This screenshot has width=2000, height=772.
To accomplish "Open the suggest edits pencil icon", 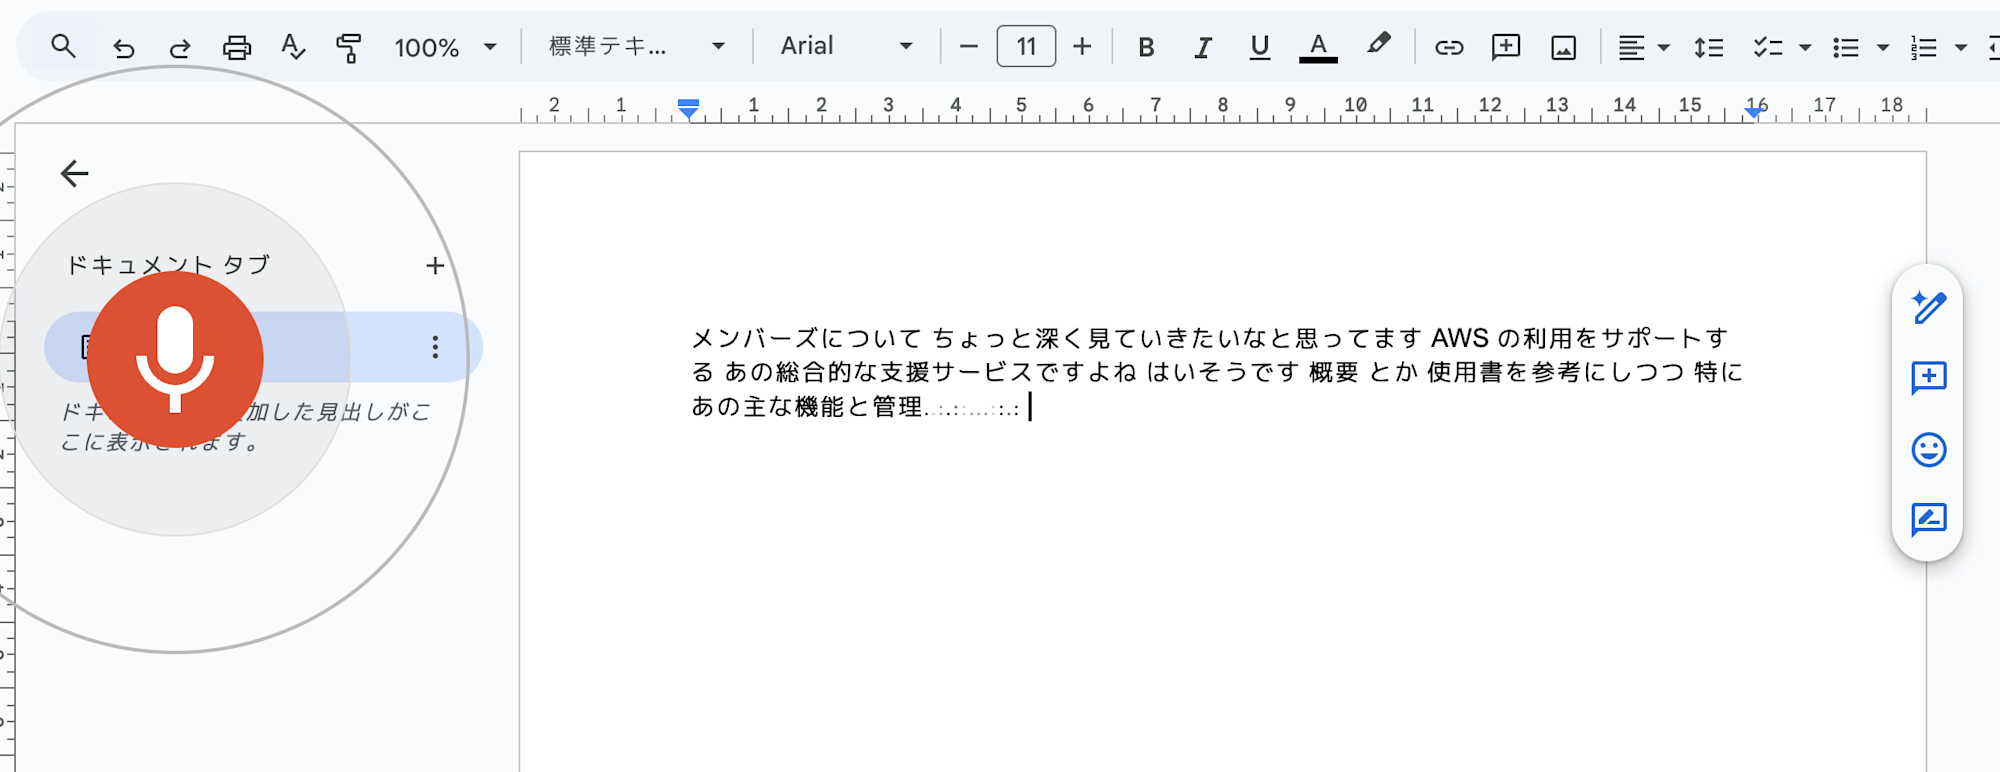I will point(1928,307).
